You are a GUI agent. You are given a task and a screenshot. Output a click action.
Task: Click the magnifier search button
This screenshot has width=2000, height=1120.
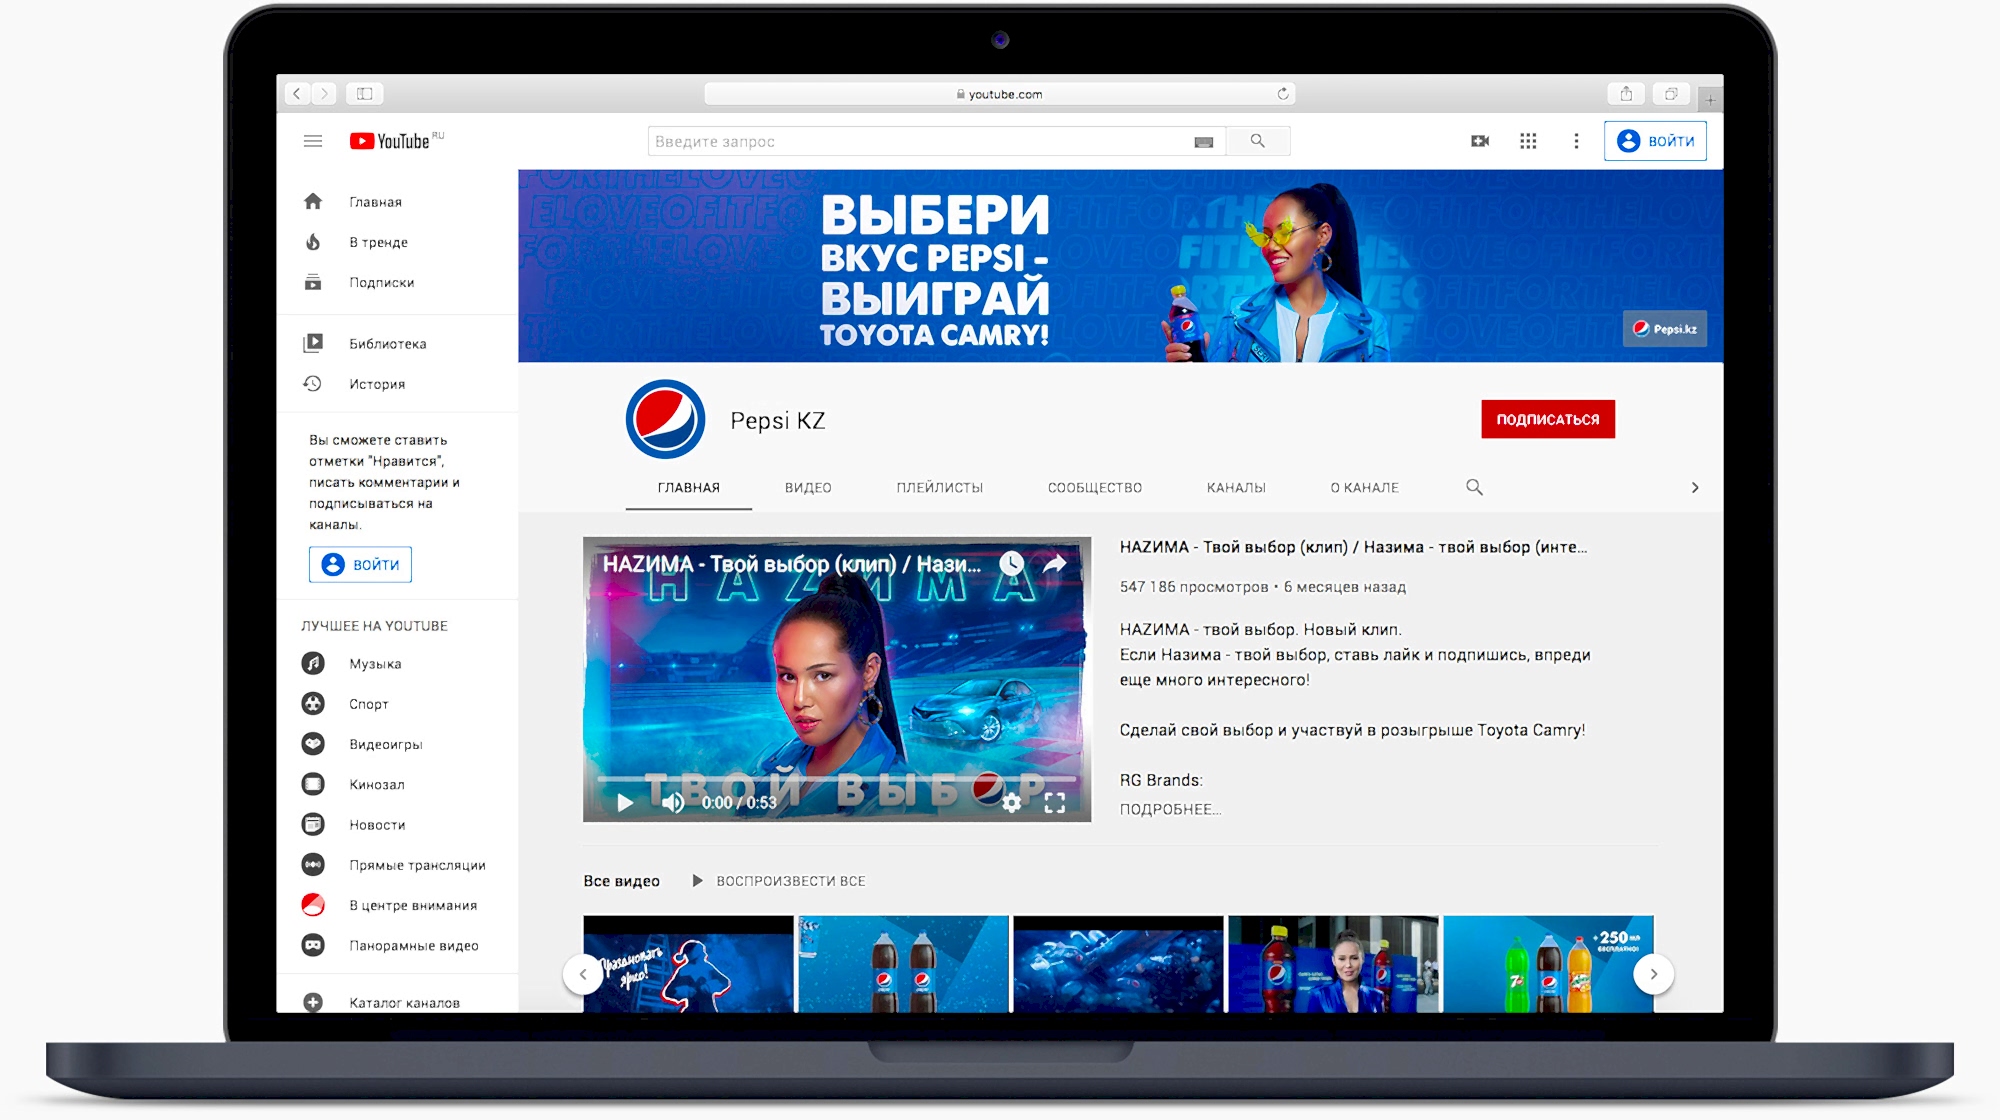[1258, 141]
